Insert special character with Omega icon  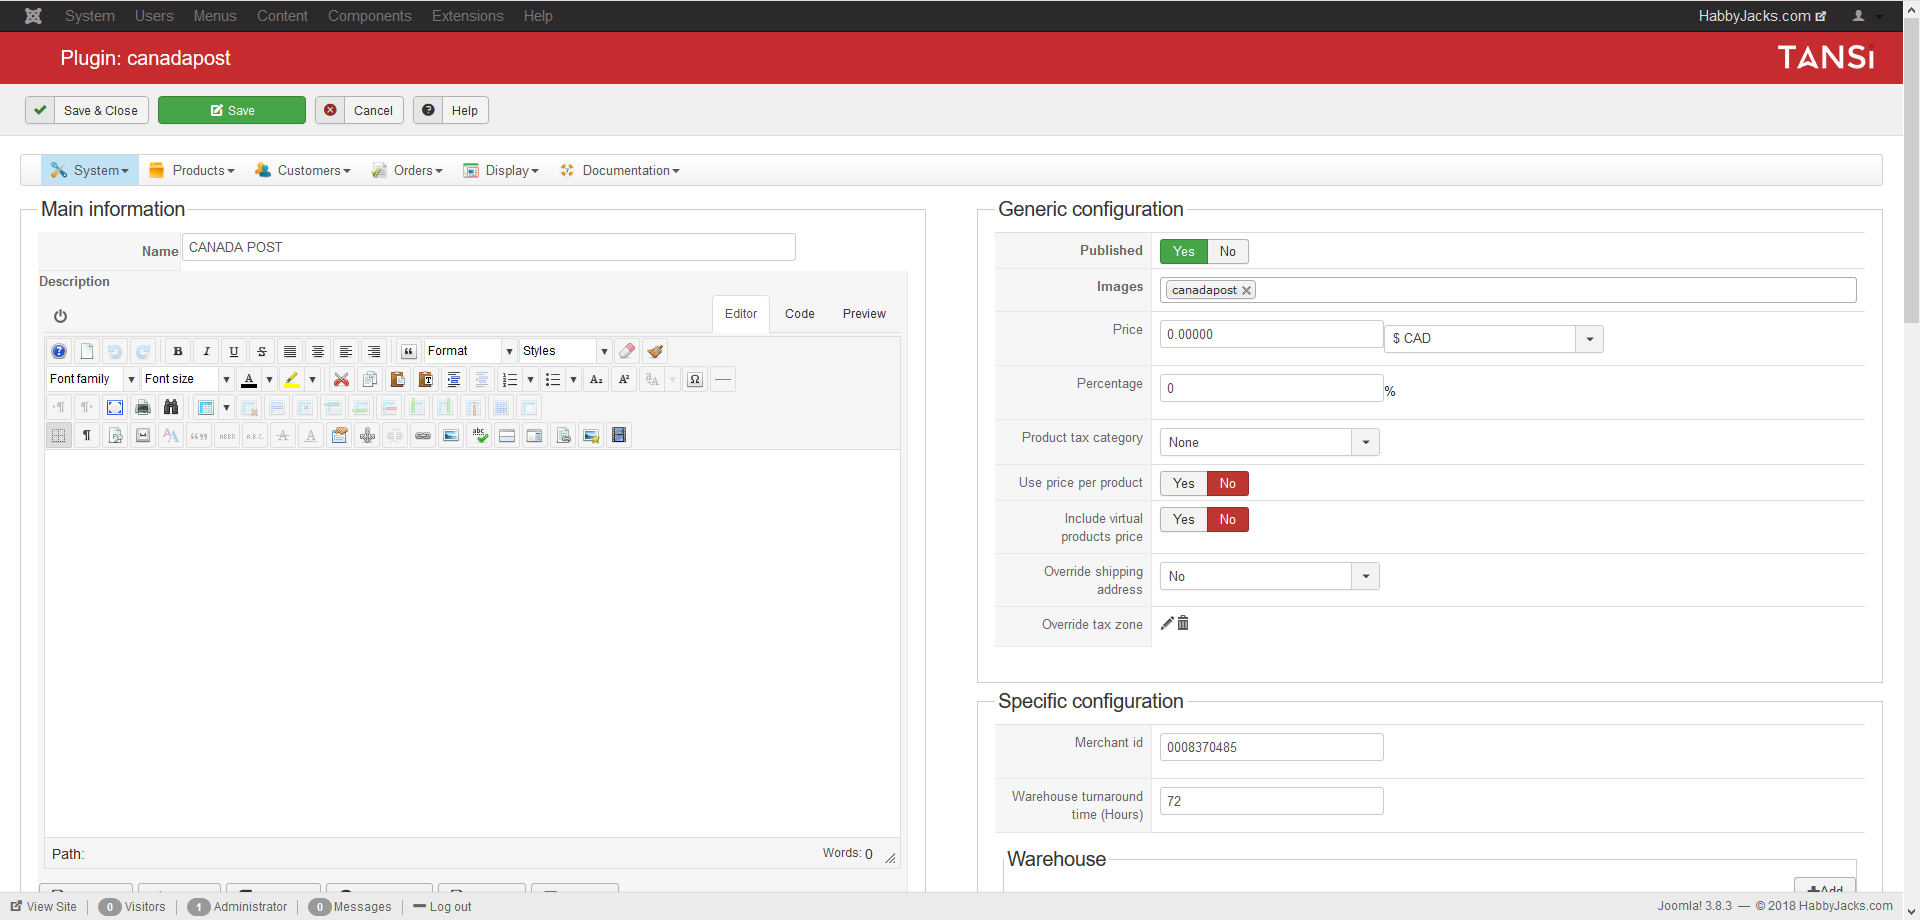(695, 379)
